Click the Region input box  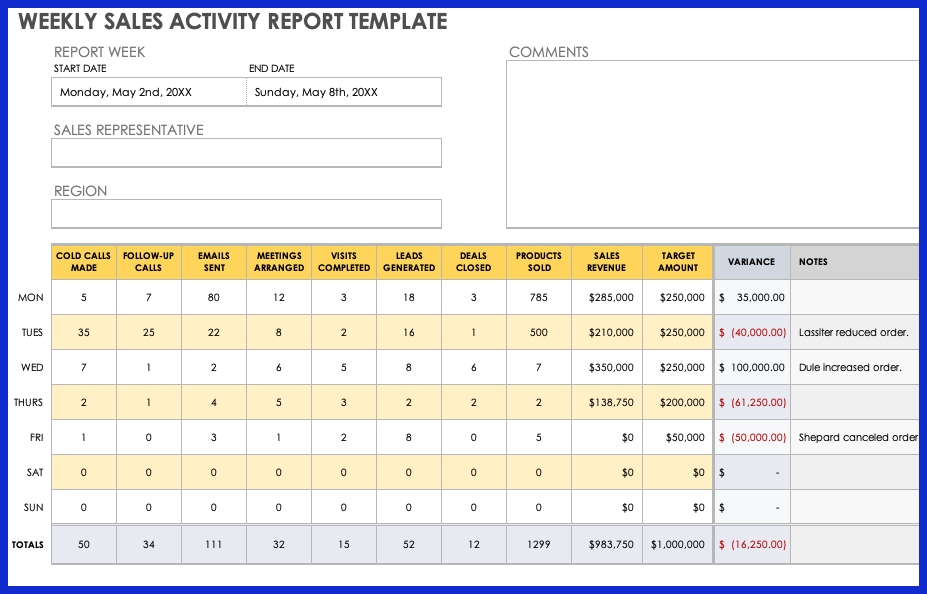point(246,214)
